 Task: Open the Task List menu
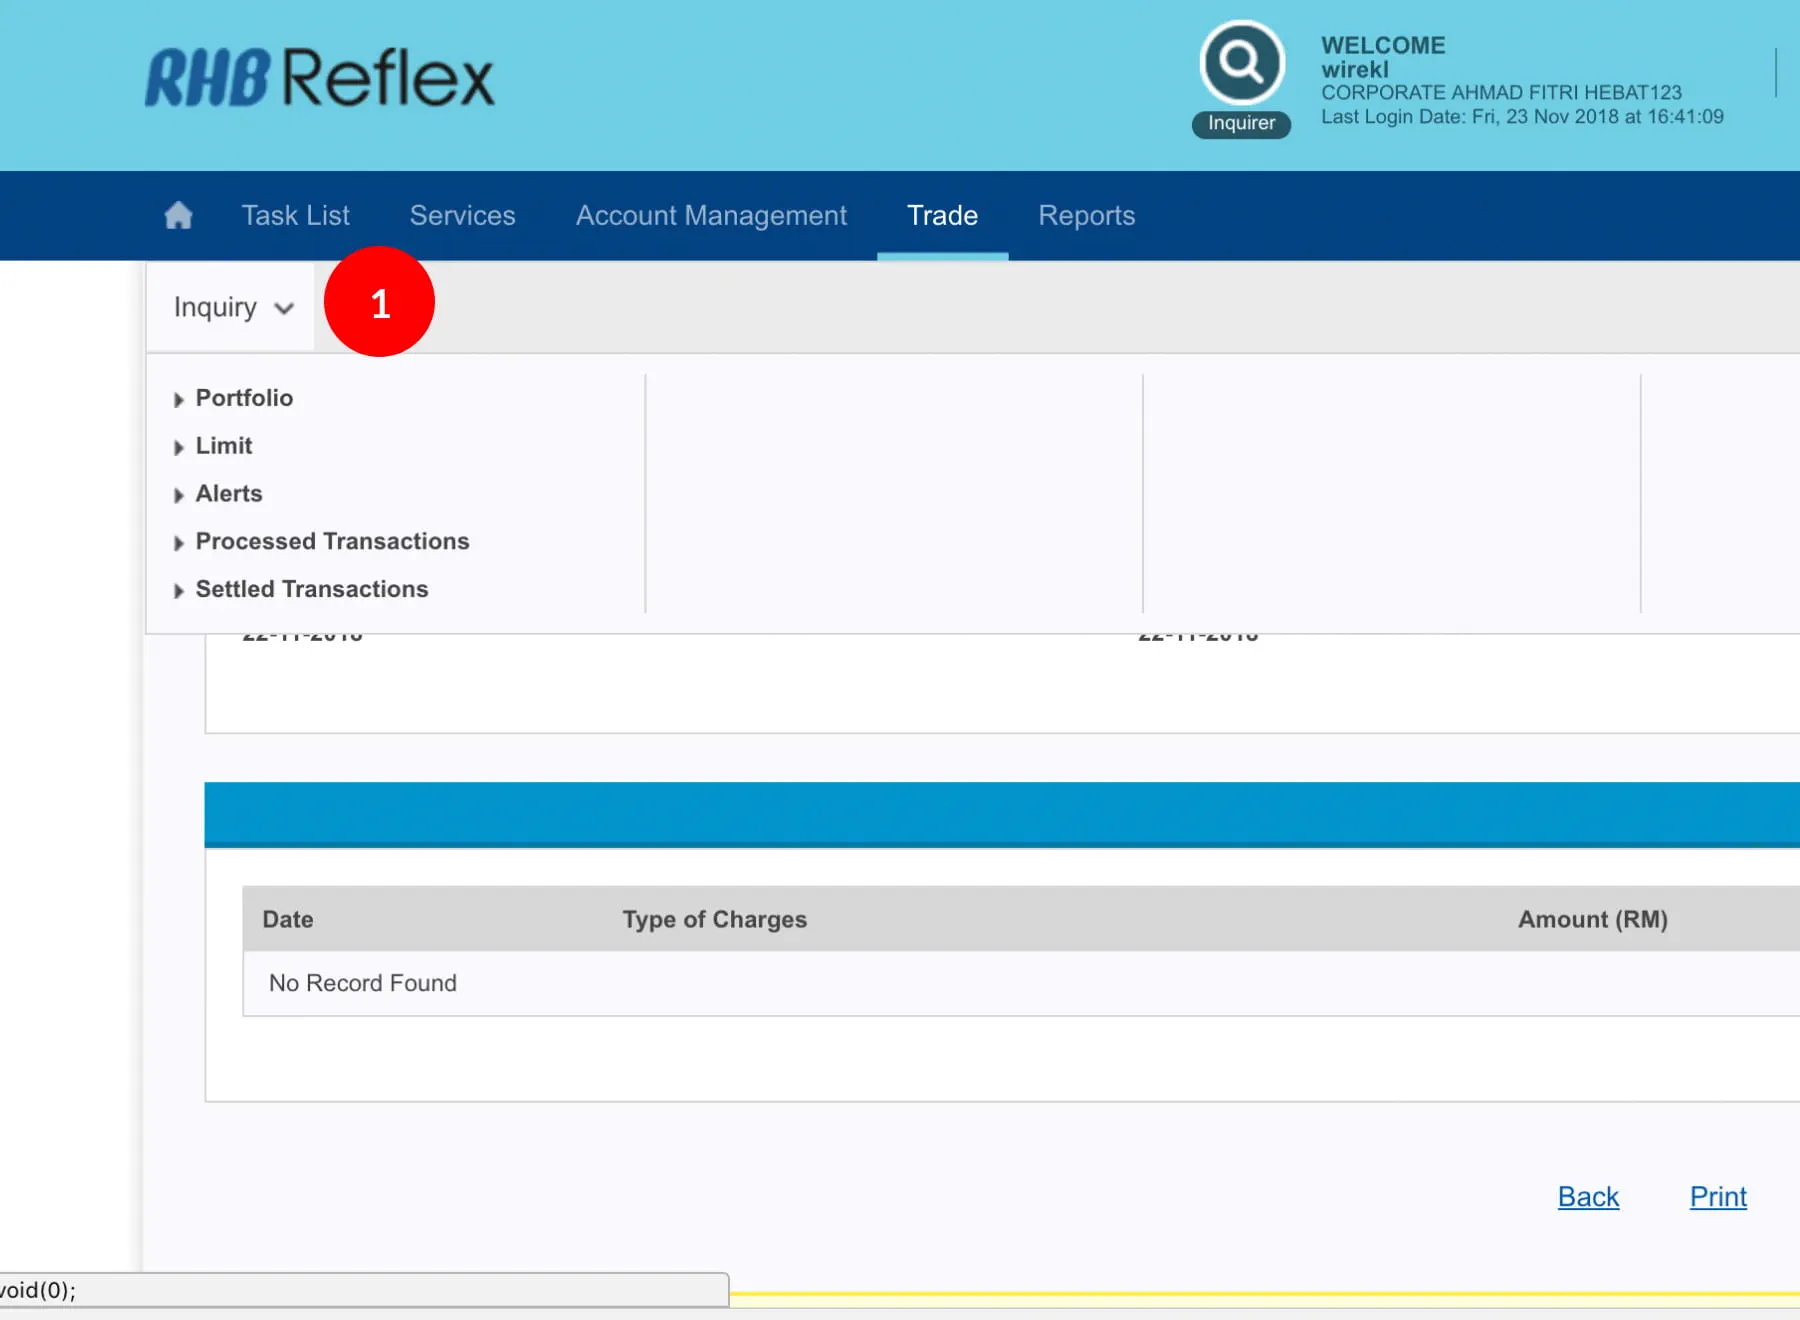(295, 215)
